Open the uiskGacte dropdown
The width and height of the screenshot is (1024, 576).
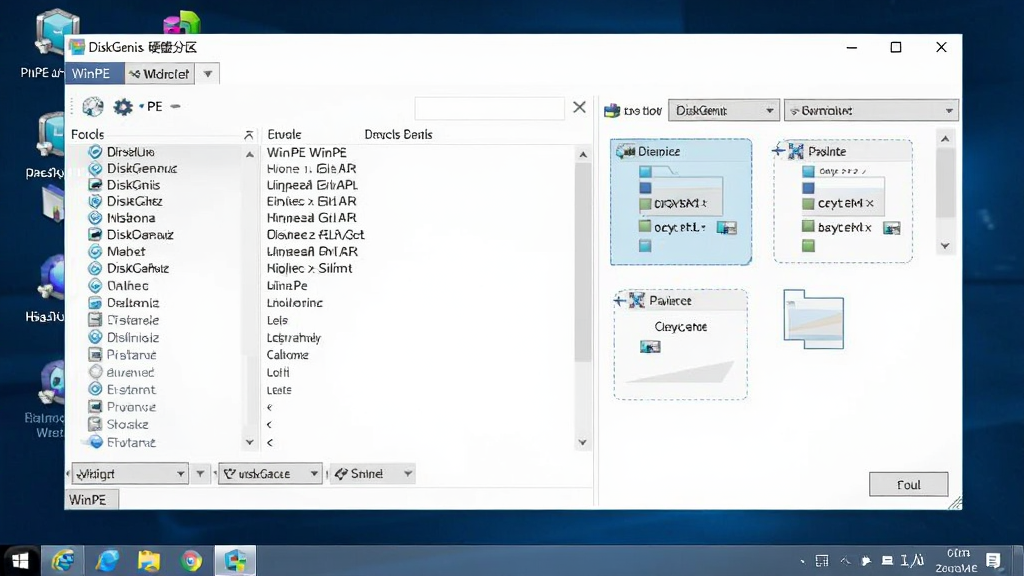(270, 473)
